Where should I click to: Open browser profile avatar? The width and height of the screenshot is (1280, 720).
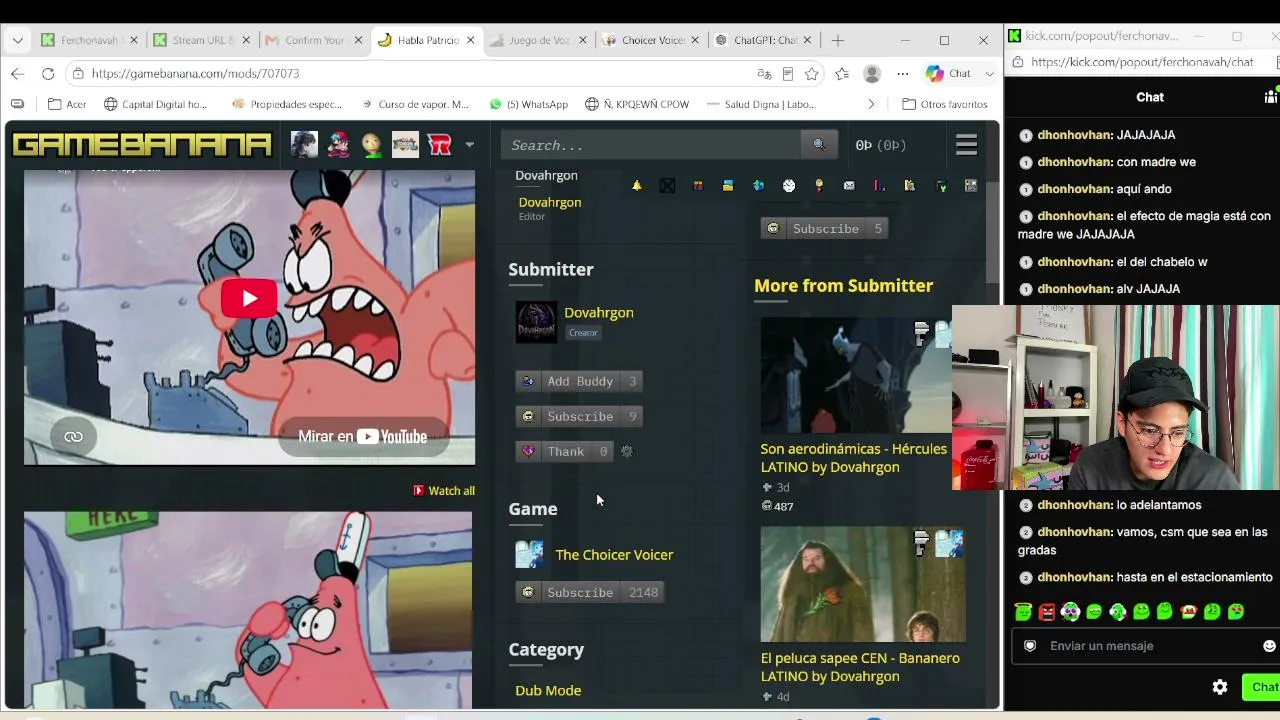coord(872,74)
